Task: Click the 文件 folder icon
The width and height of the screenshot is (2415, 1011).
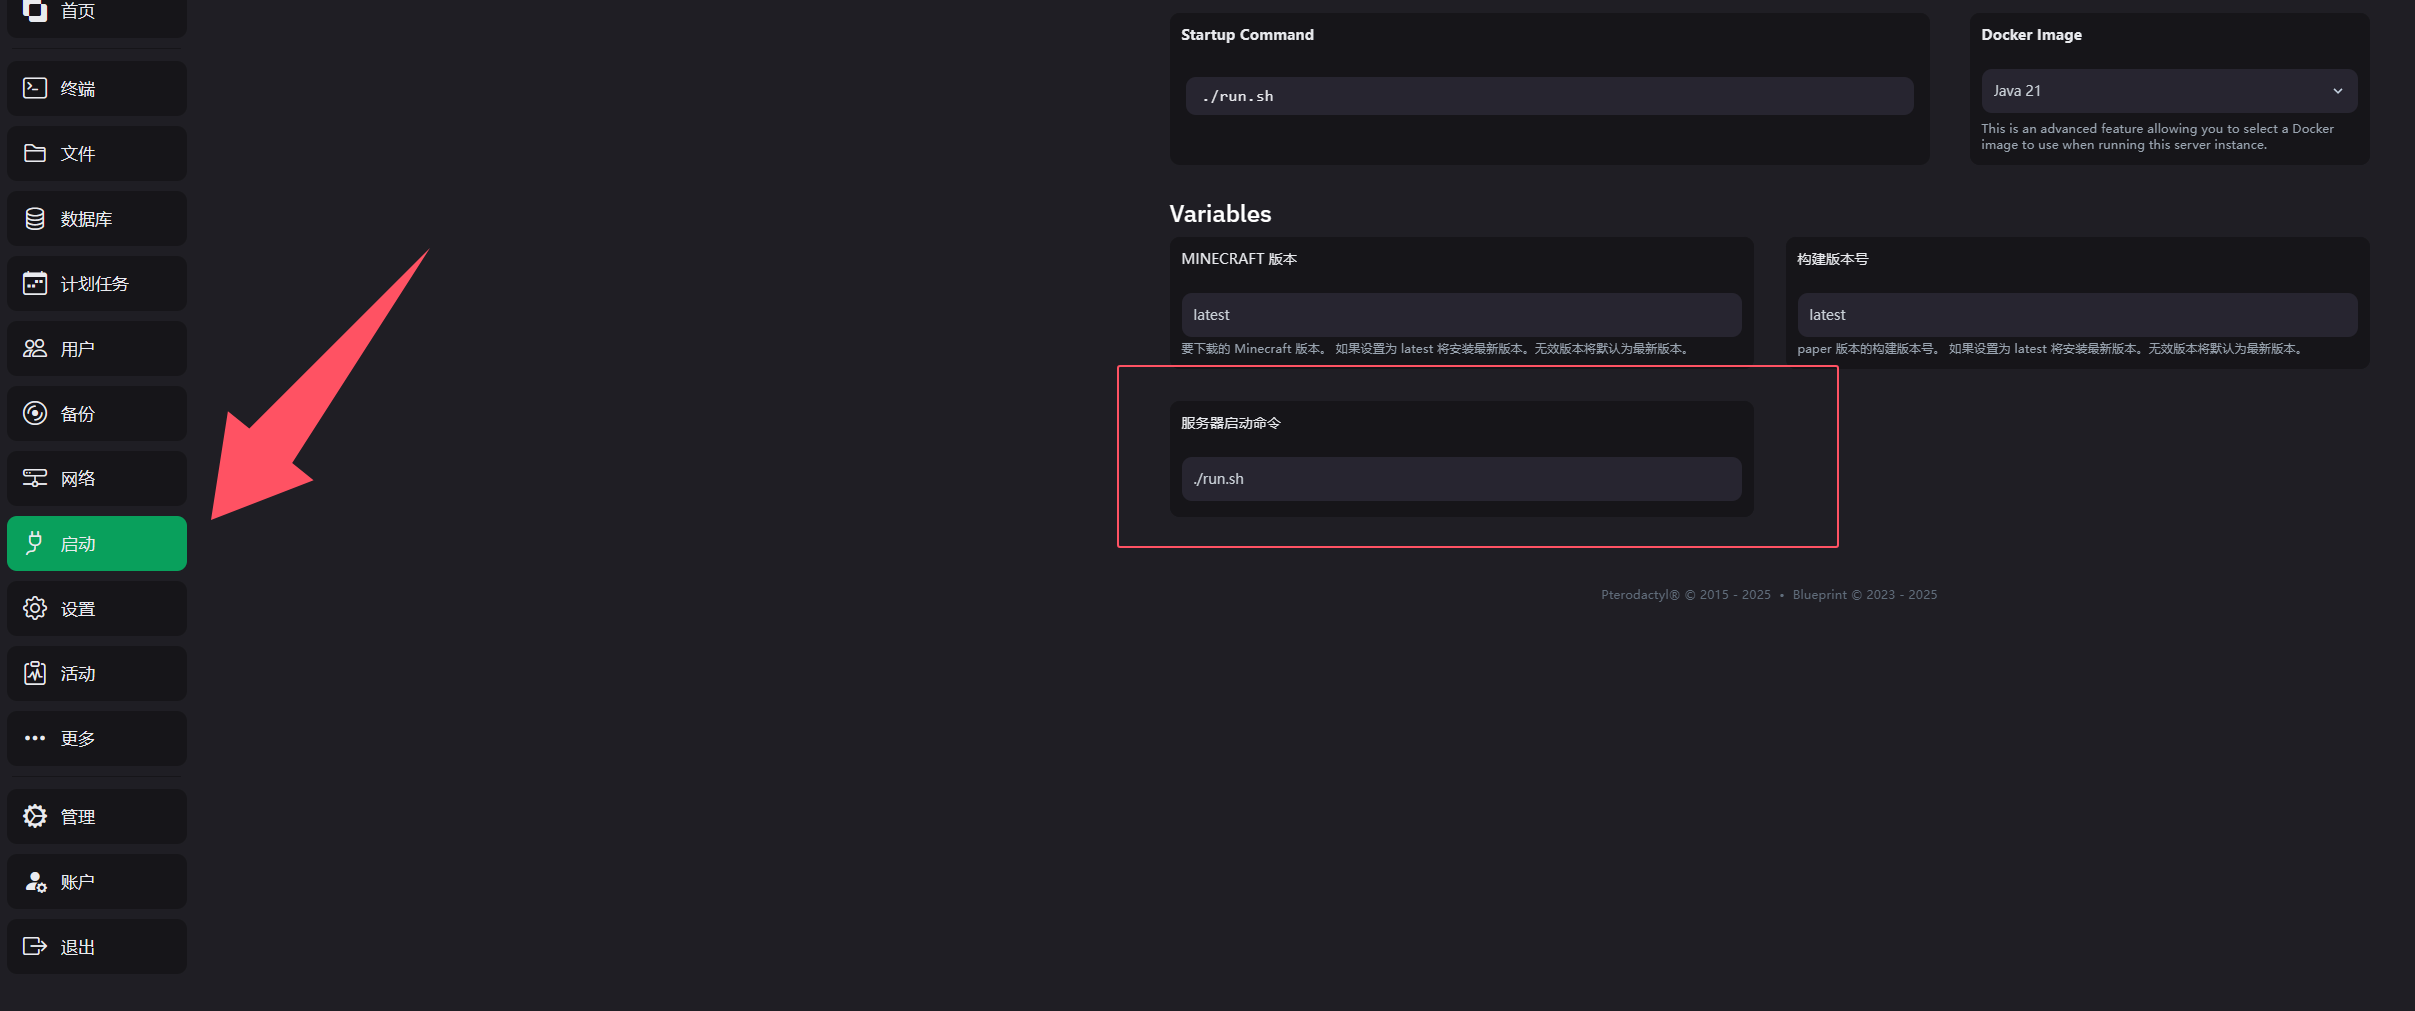Action: [35, 153]
